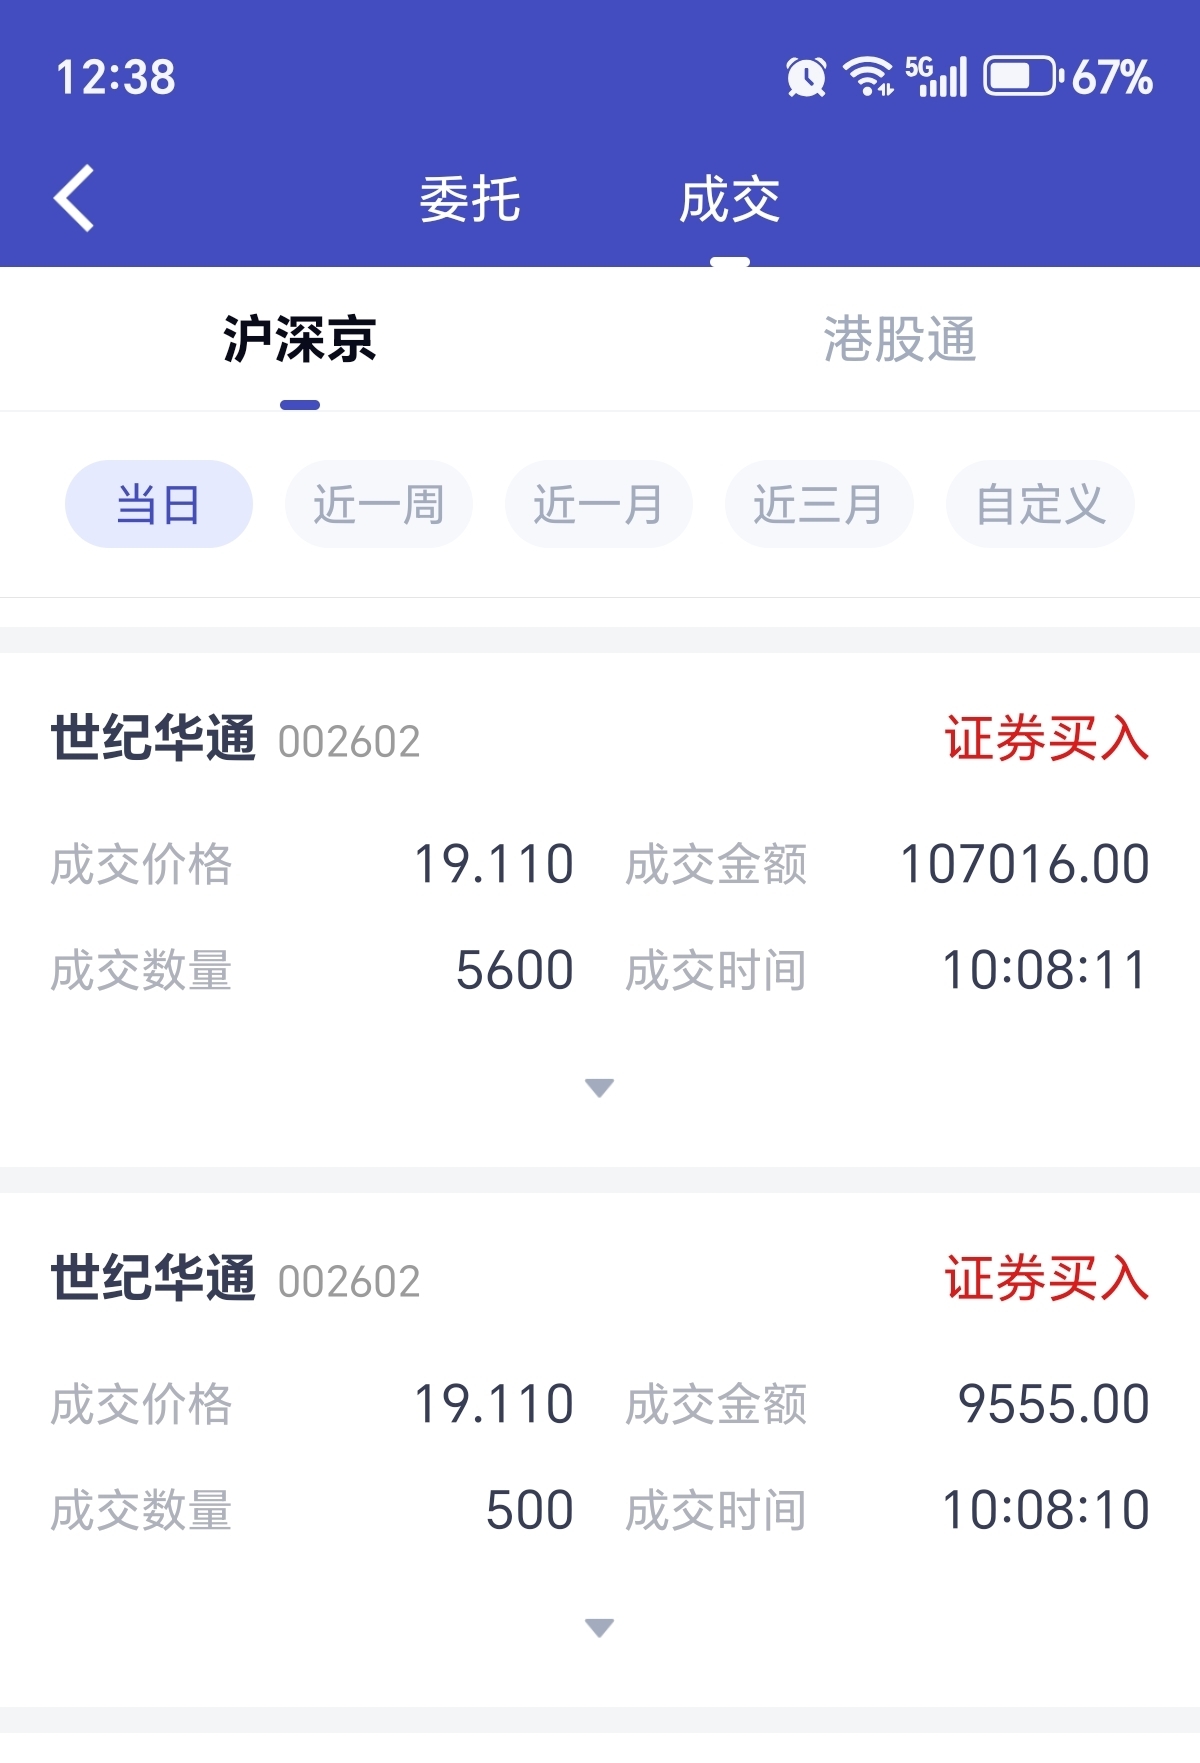
Task: Tap the 12:38 clock in status bar
Action: coord(116,78)
